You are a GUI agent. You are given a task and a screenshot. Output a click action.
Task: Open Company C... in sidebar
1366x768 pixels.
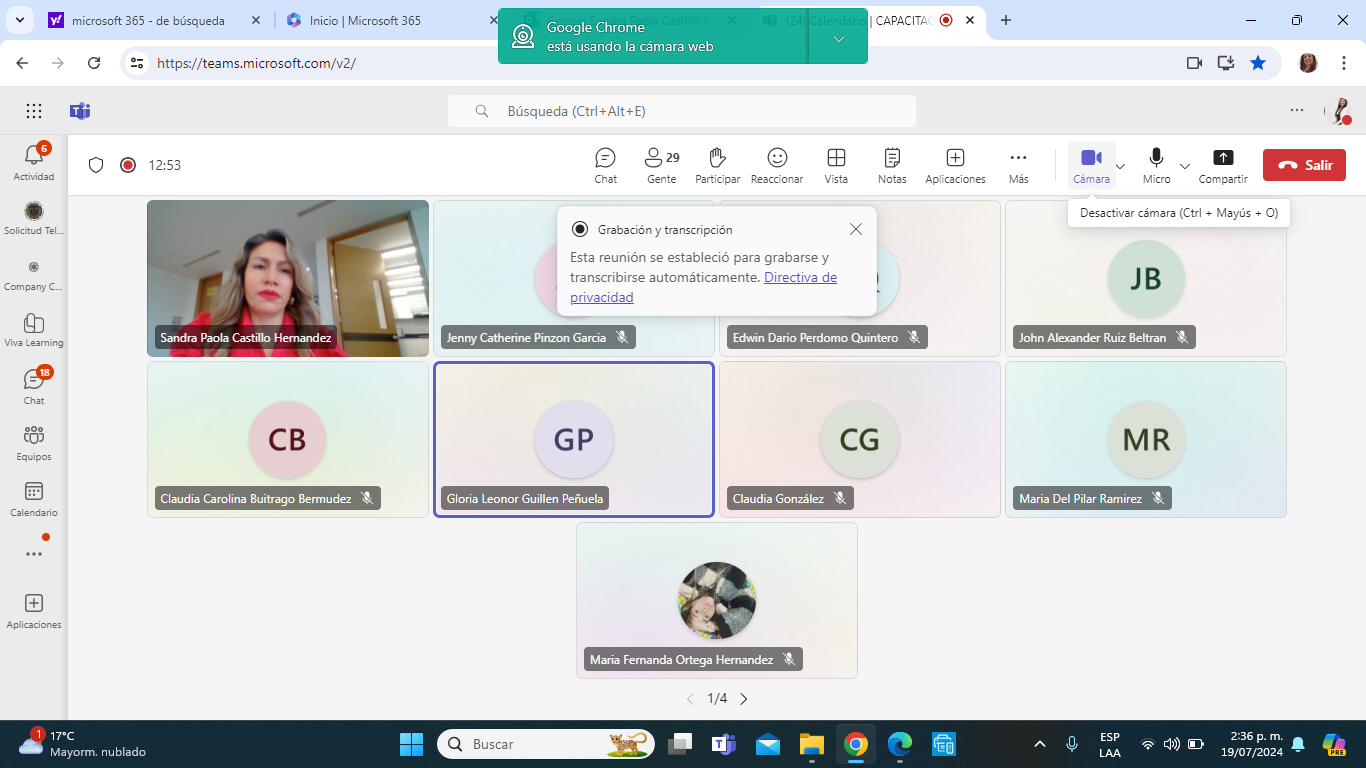point(34,274)
